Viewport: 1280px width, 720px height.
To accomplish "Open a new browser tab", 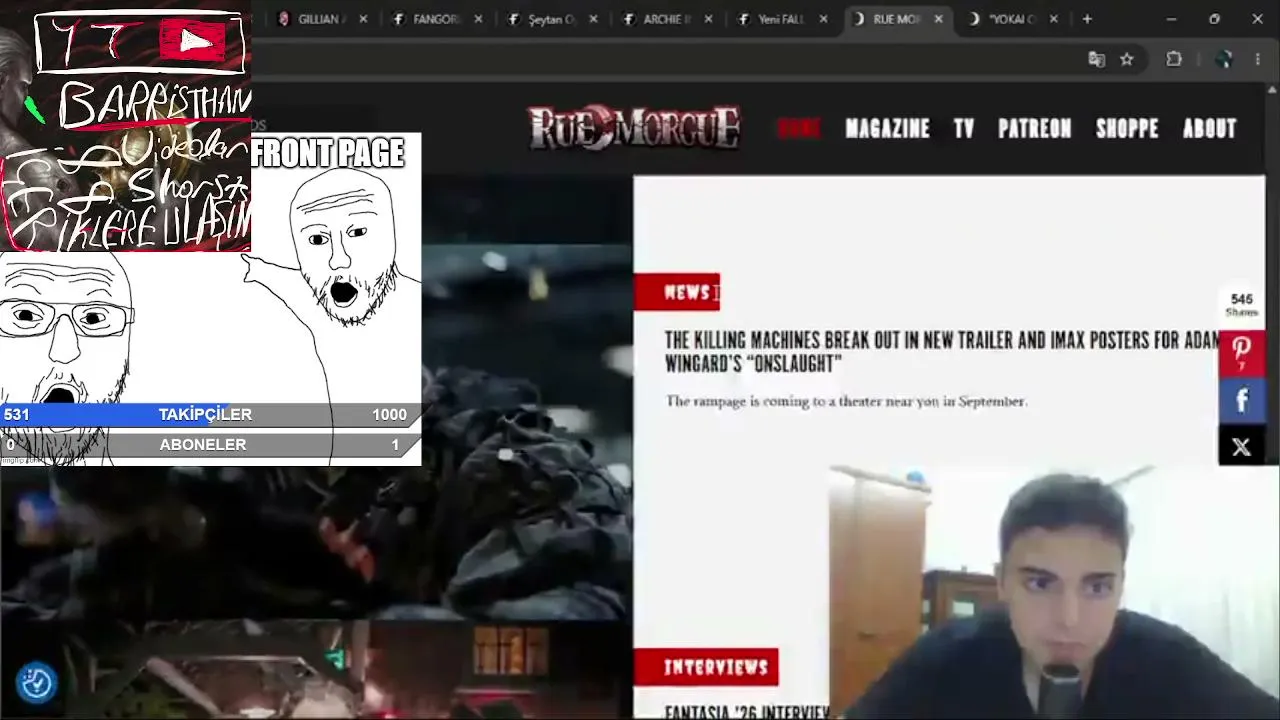I will point(1087,19).
